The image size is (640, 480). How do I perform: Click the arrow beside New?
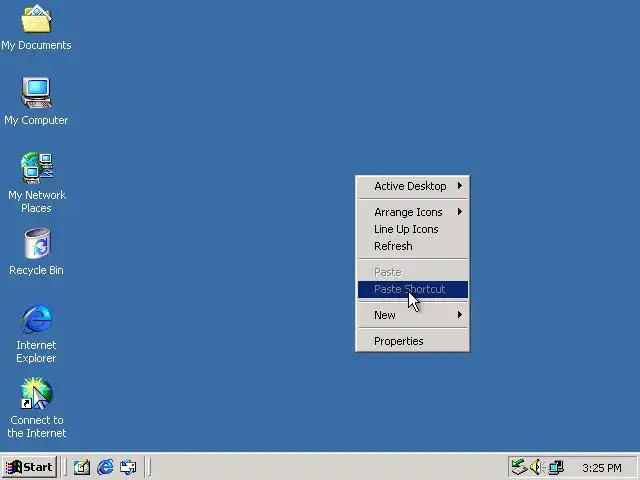(460, 315)
